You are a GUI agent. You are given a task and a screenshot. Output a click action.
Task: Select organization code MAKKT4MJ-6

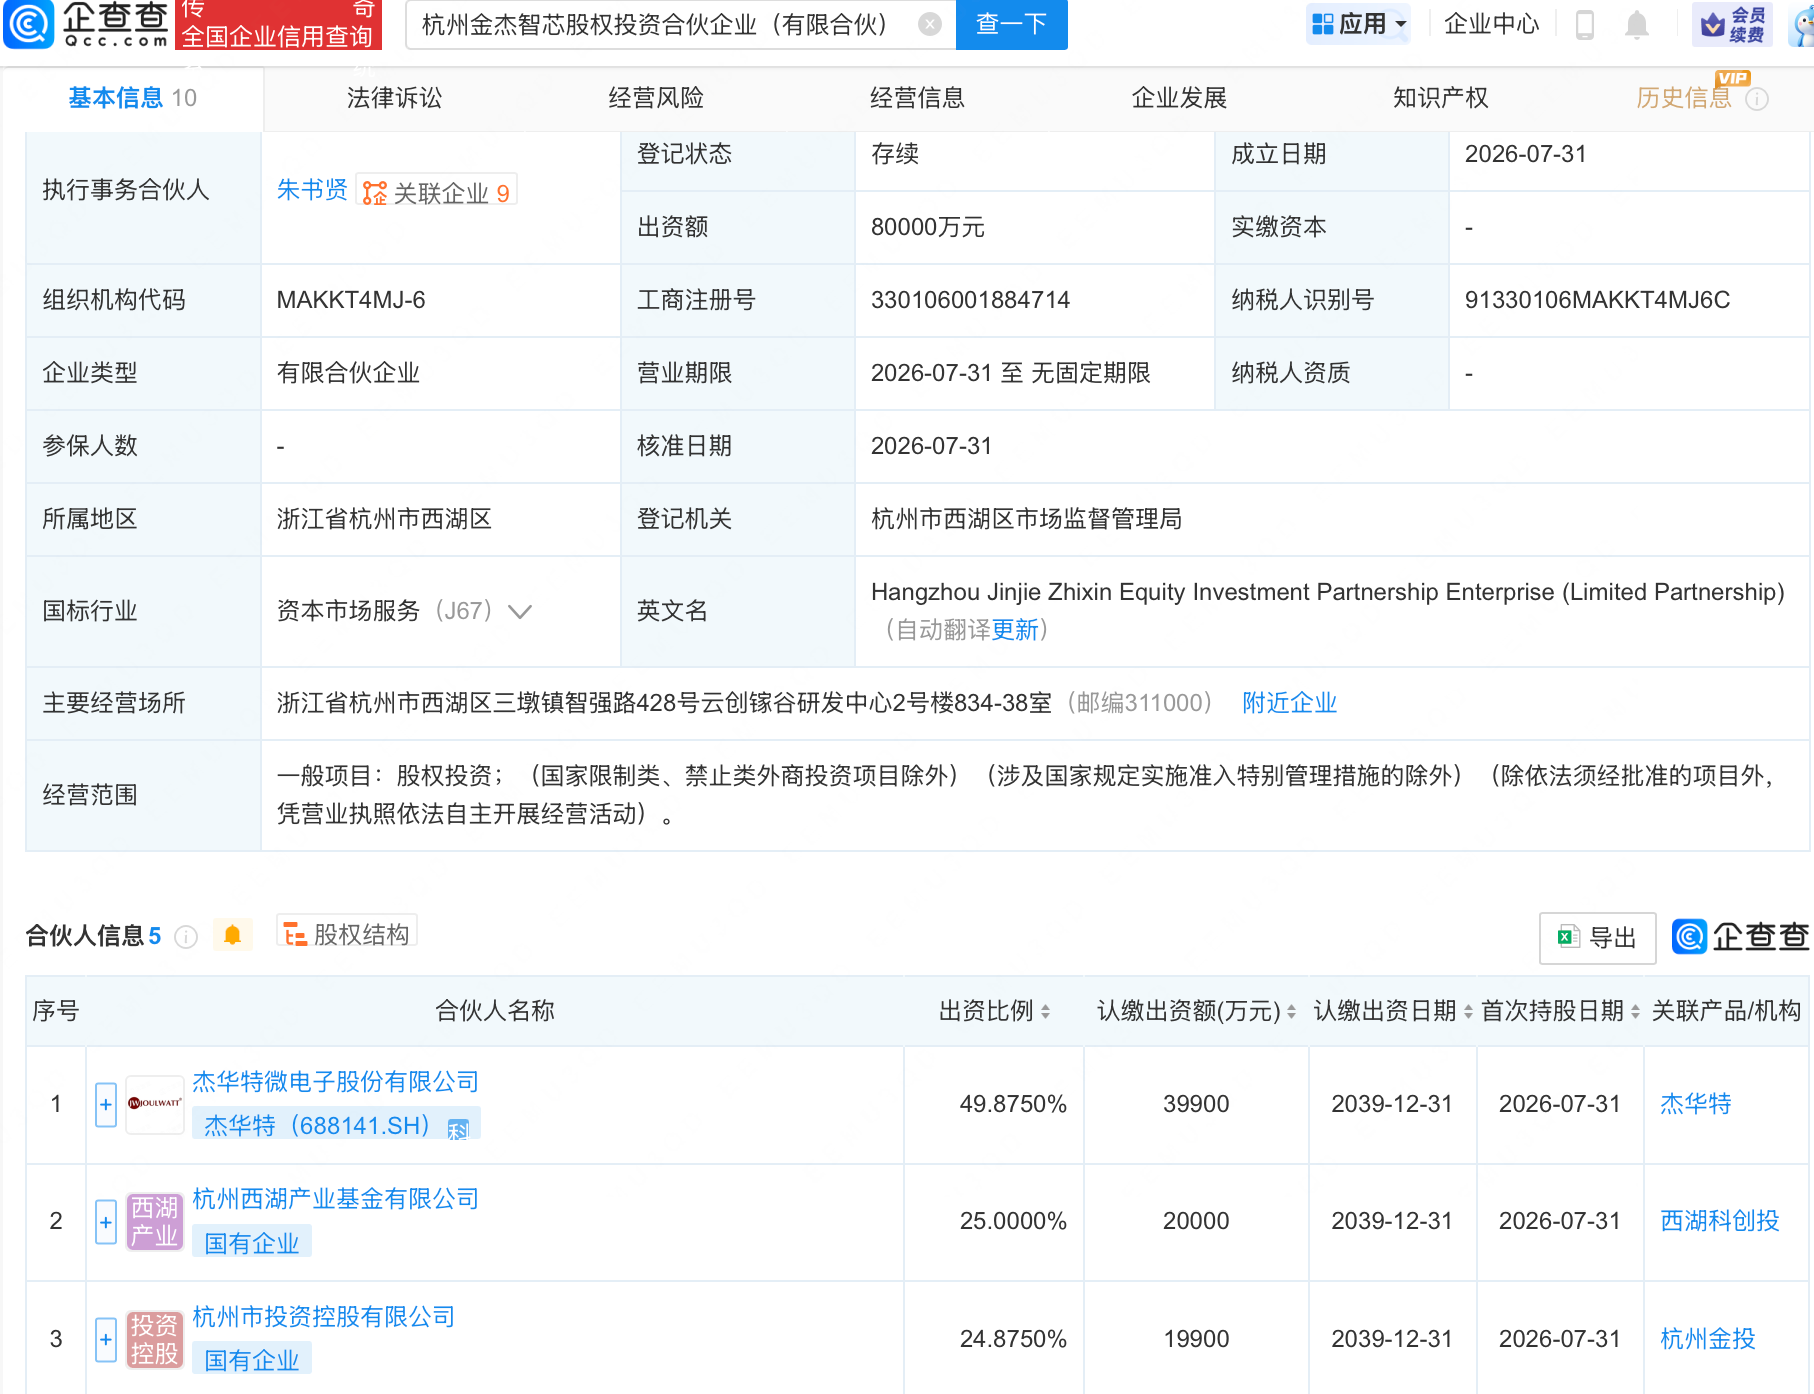351,300
